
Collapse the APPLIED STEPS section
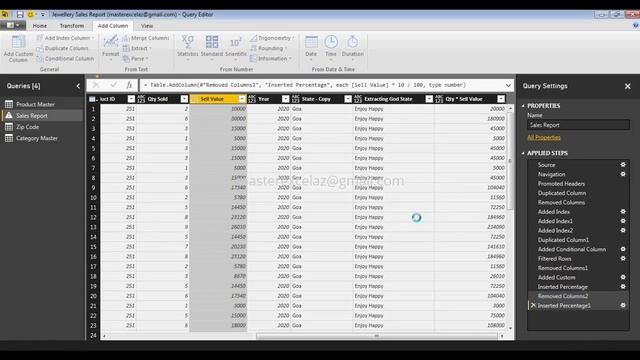pos(523,153)
